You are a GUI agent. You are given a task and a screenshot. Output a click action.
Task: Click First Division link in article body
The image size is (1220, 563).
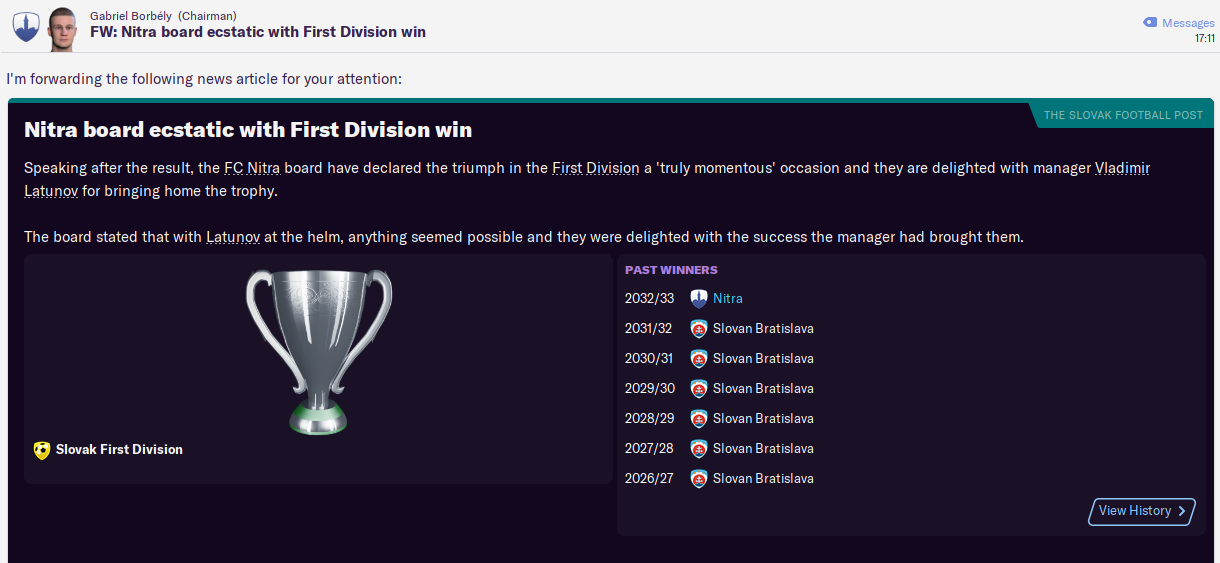595,168
